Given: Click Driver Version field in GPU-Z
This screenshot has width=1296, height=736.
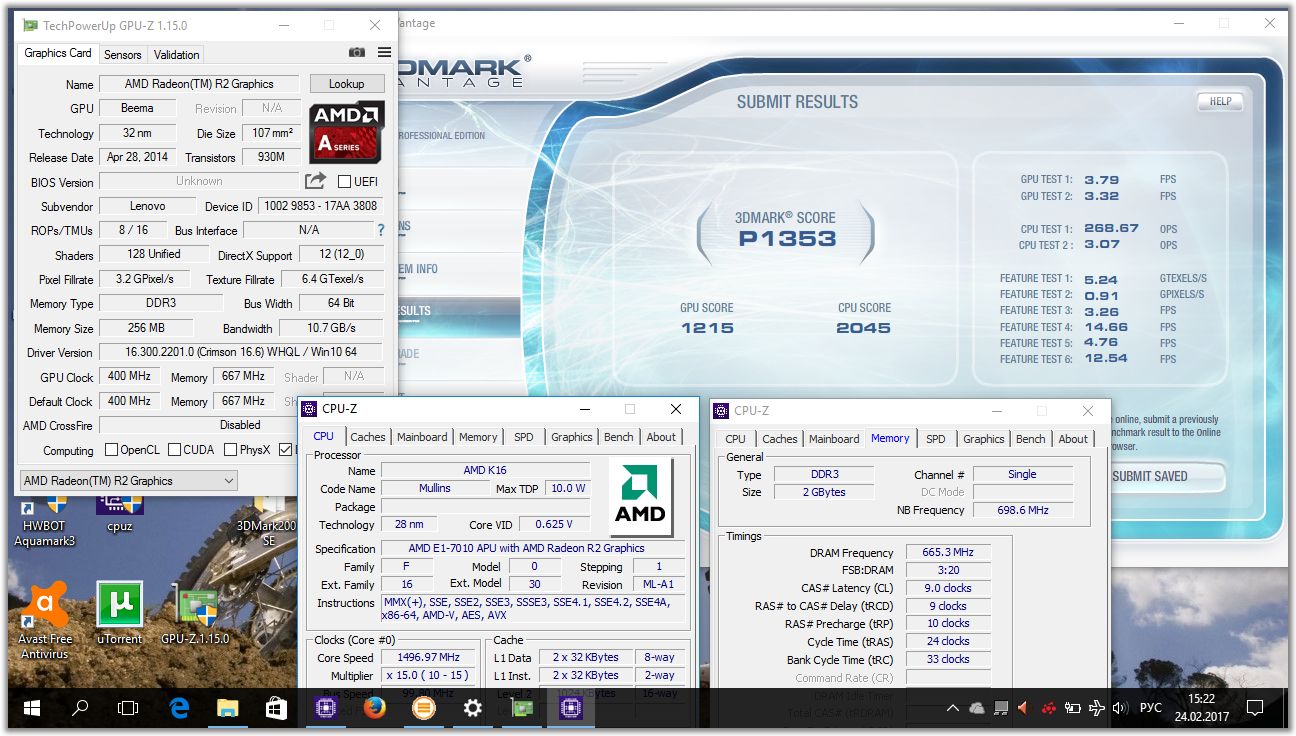Looking at the screenshot, I should point(241,352).
